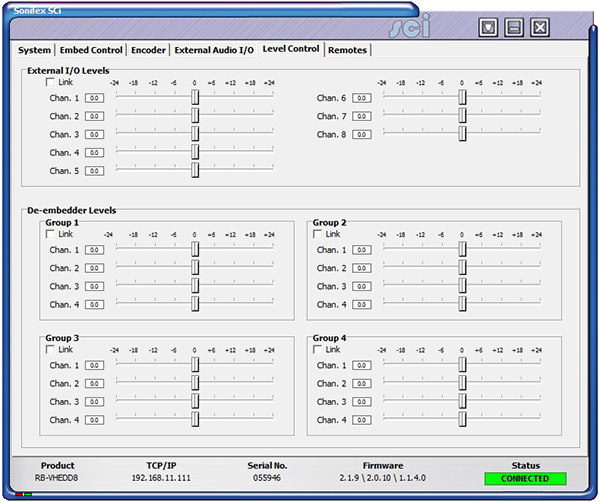The height and width of the screenshot is (502, 600).
Task: Switch to the System tab
Action: click(x=34, y=50)
